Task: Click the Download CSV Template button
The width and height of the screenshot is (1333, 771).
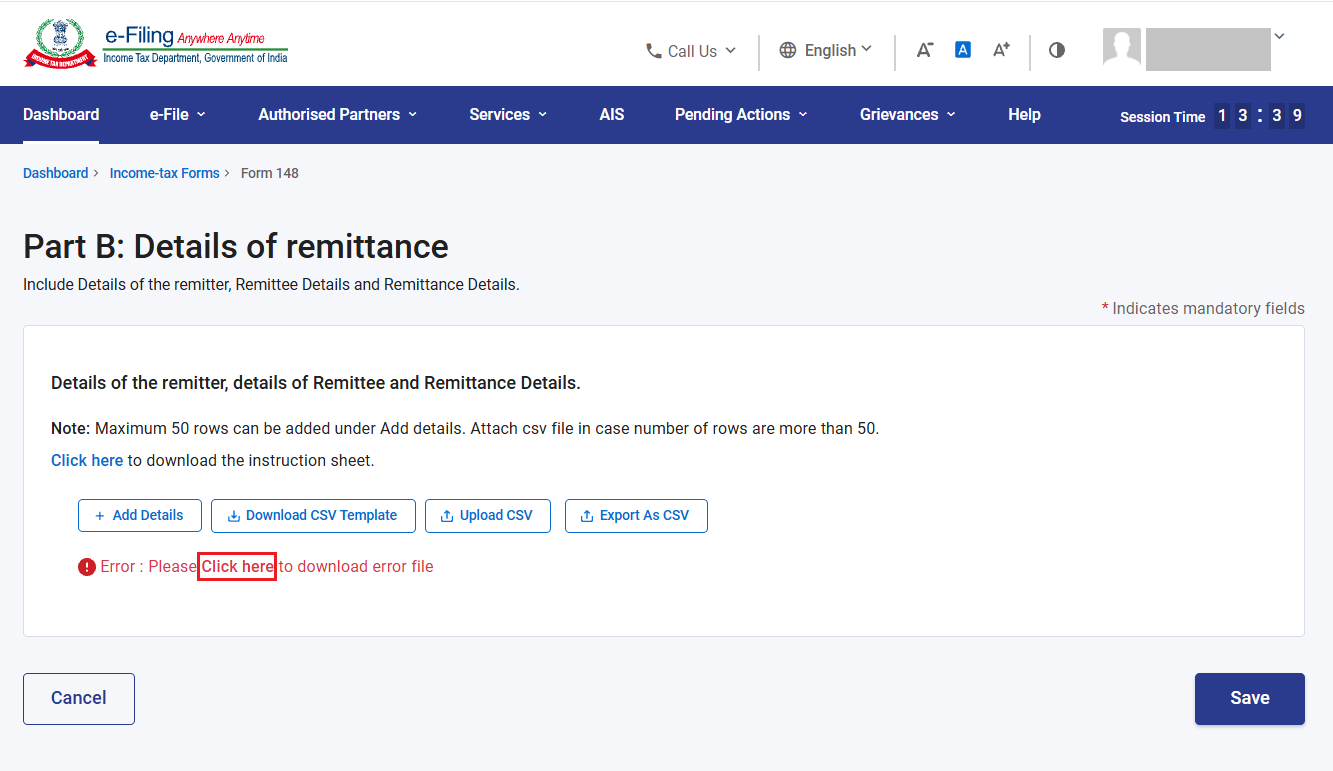Action: (313, 516)
